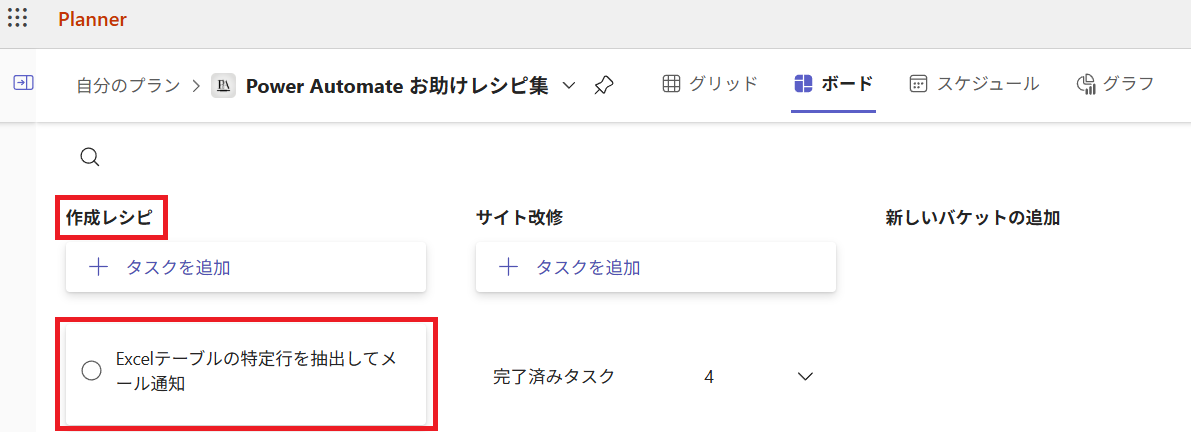Open the スケジュール view tab
Screen dimensions: 1191x432
click(974, 84)
